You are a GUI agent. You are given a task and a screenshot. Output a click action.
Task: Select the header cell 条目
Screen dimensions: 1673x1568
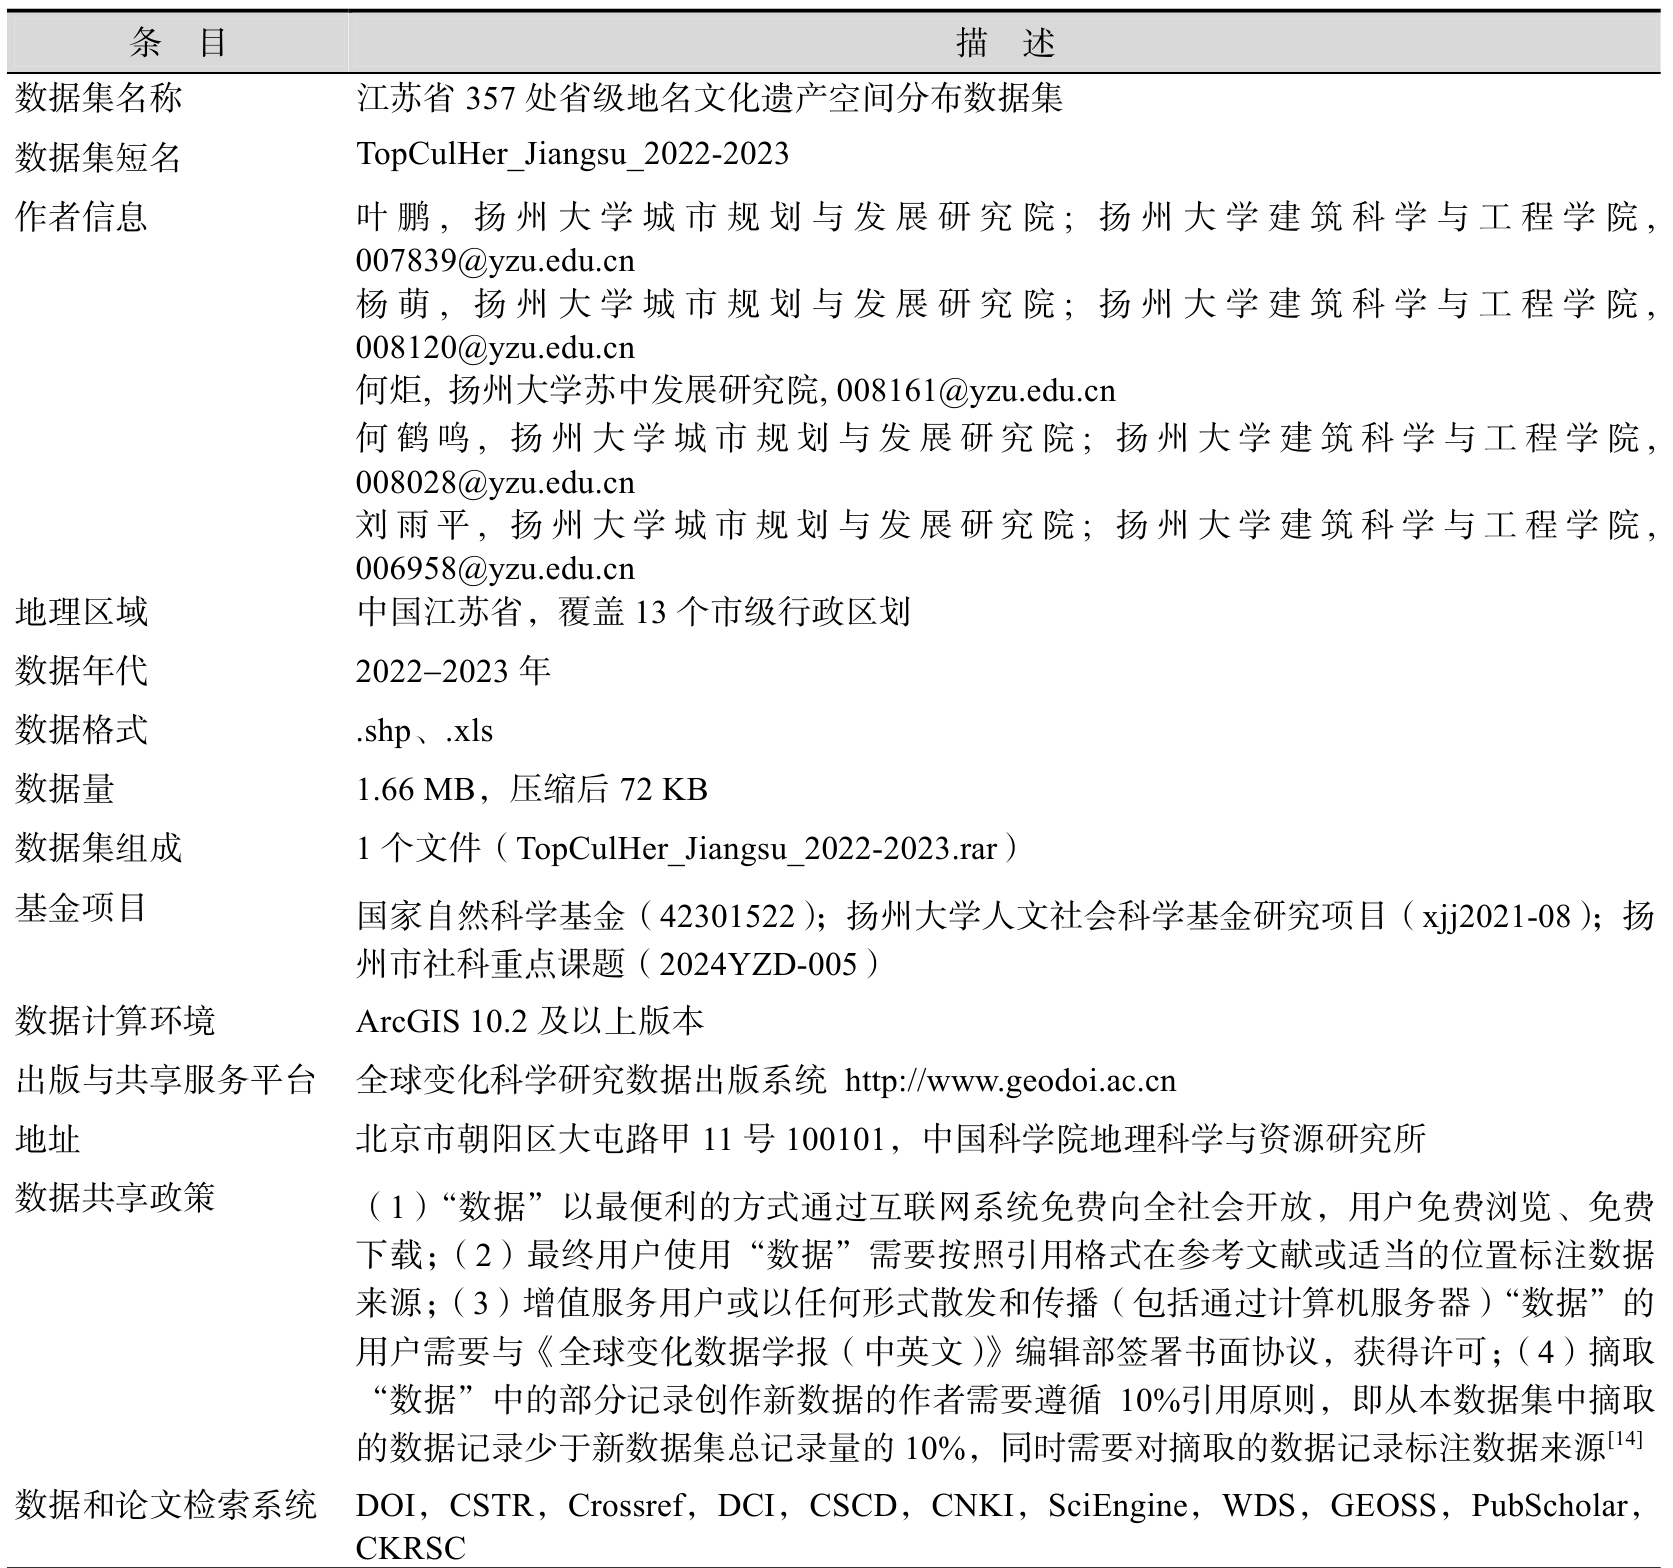[179, 42]
